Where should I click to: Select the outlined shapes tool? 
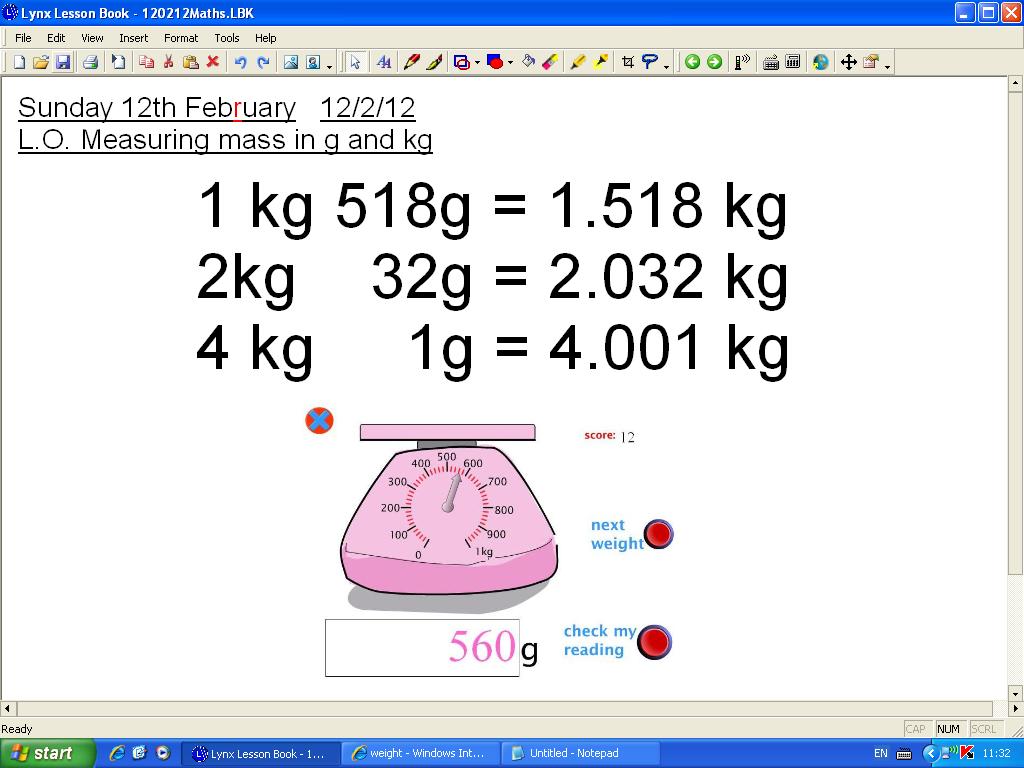(x=462, y=62)
